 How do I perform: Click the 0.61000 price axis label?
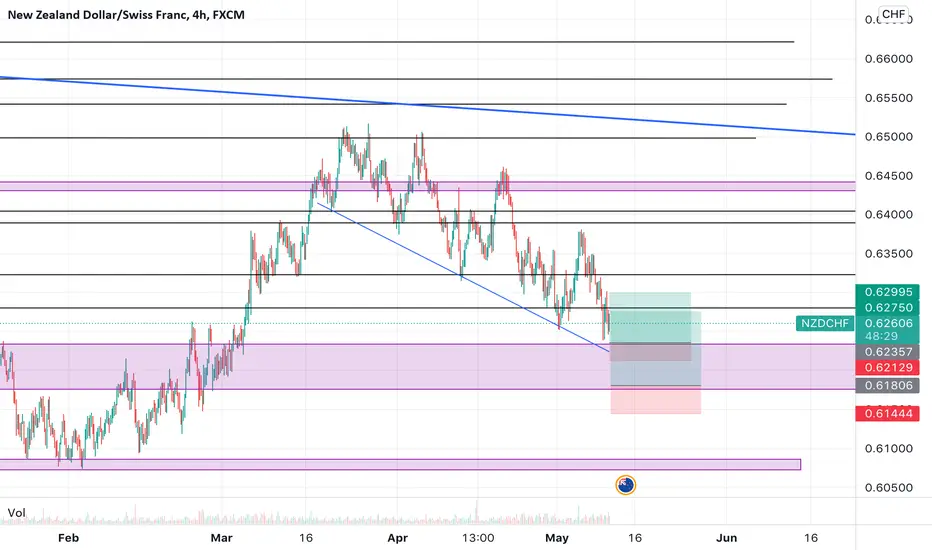pos(888,449)
